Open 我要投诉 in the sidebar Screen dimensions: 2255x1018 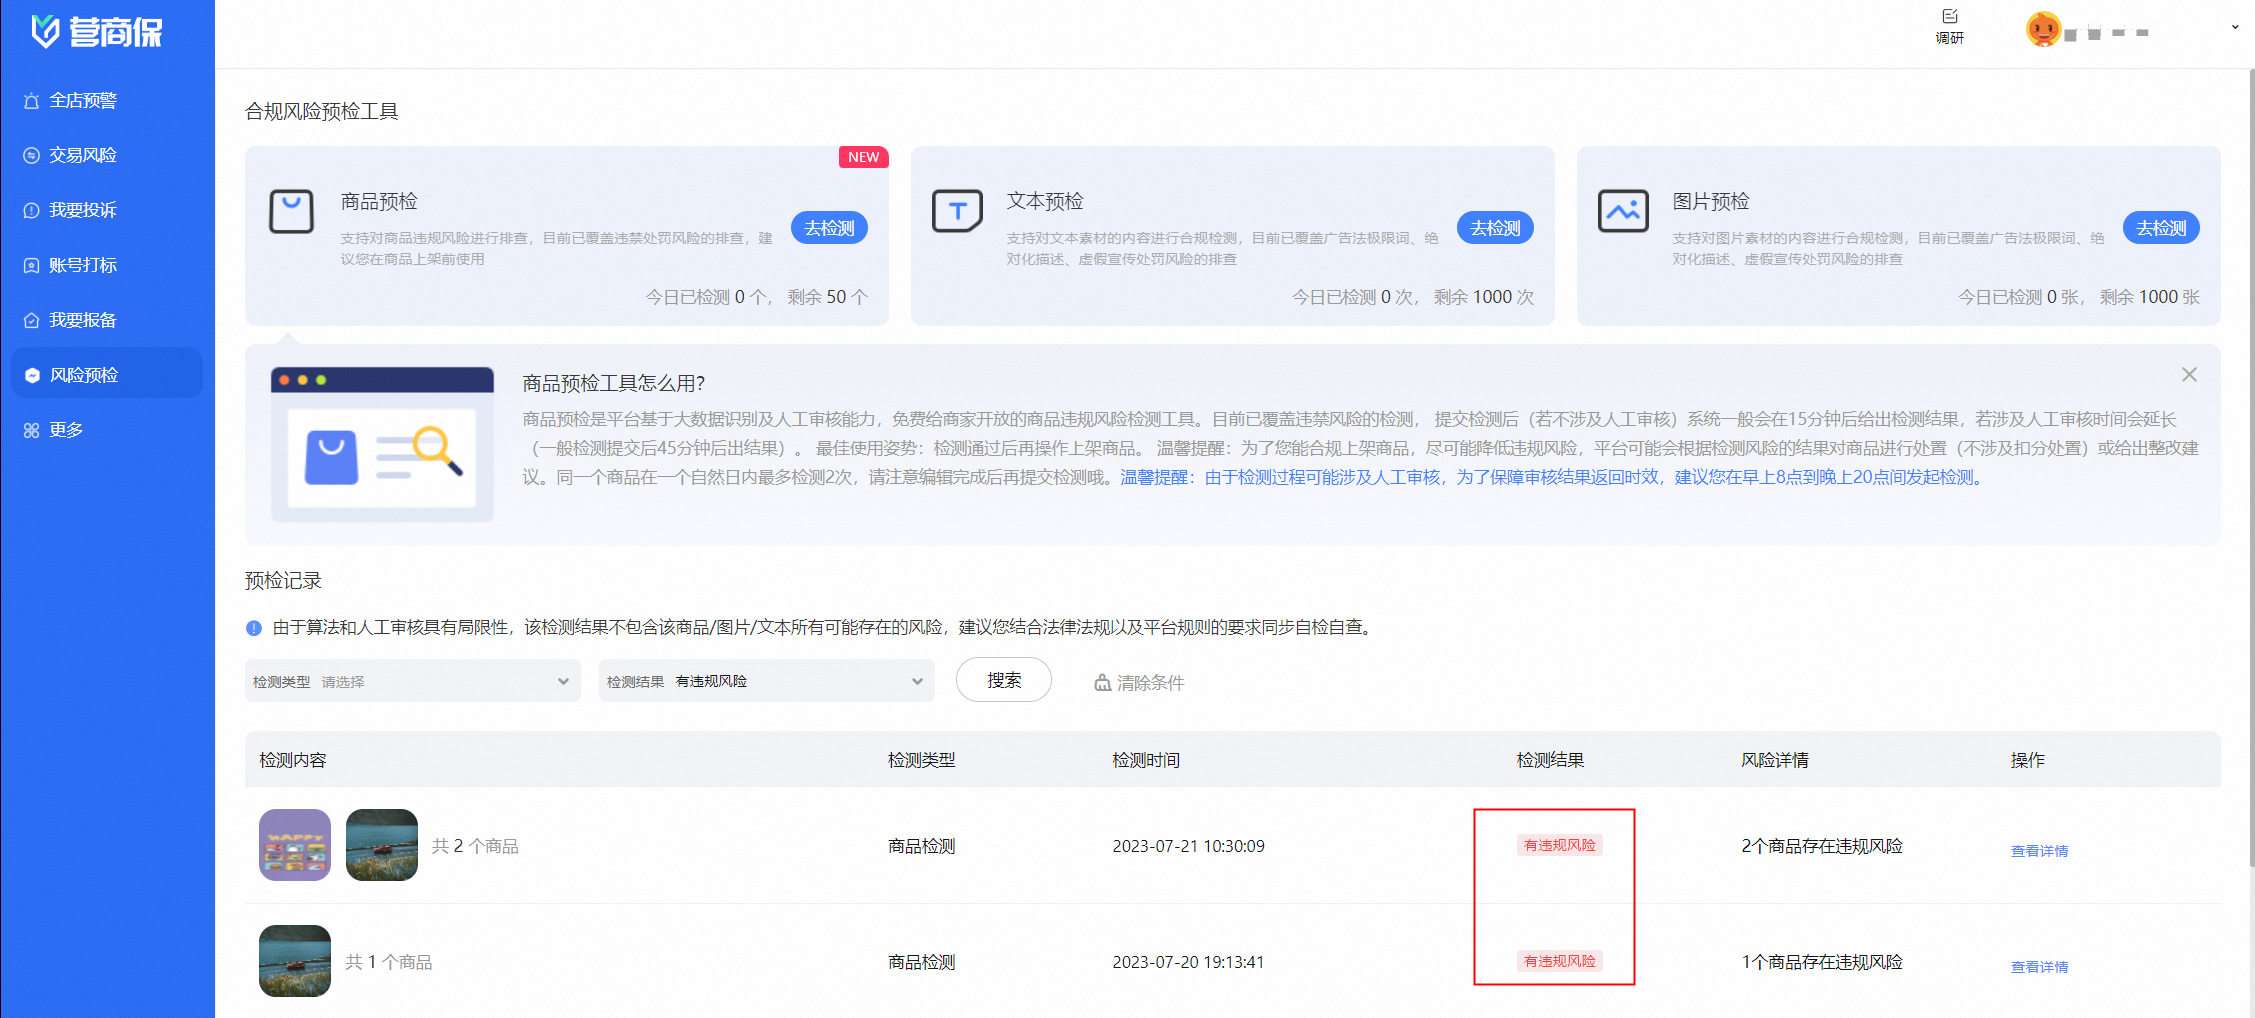(x=107, y=211)
